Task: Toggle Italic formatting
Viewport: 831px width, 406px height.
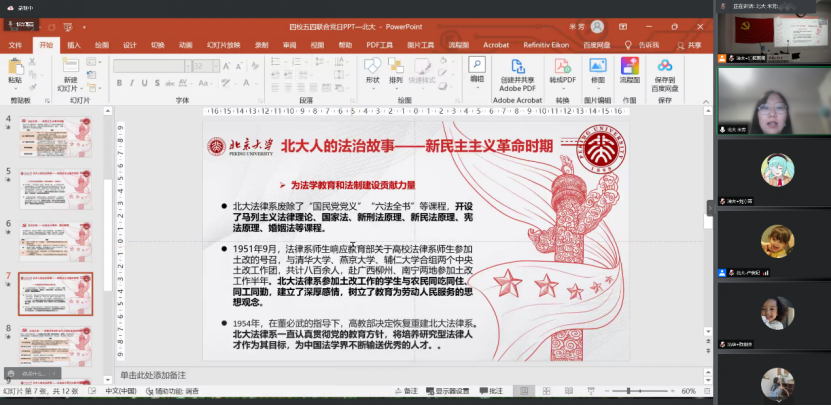Action: click(132, 83)
